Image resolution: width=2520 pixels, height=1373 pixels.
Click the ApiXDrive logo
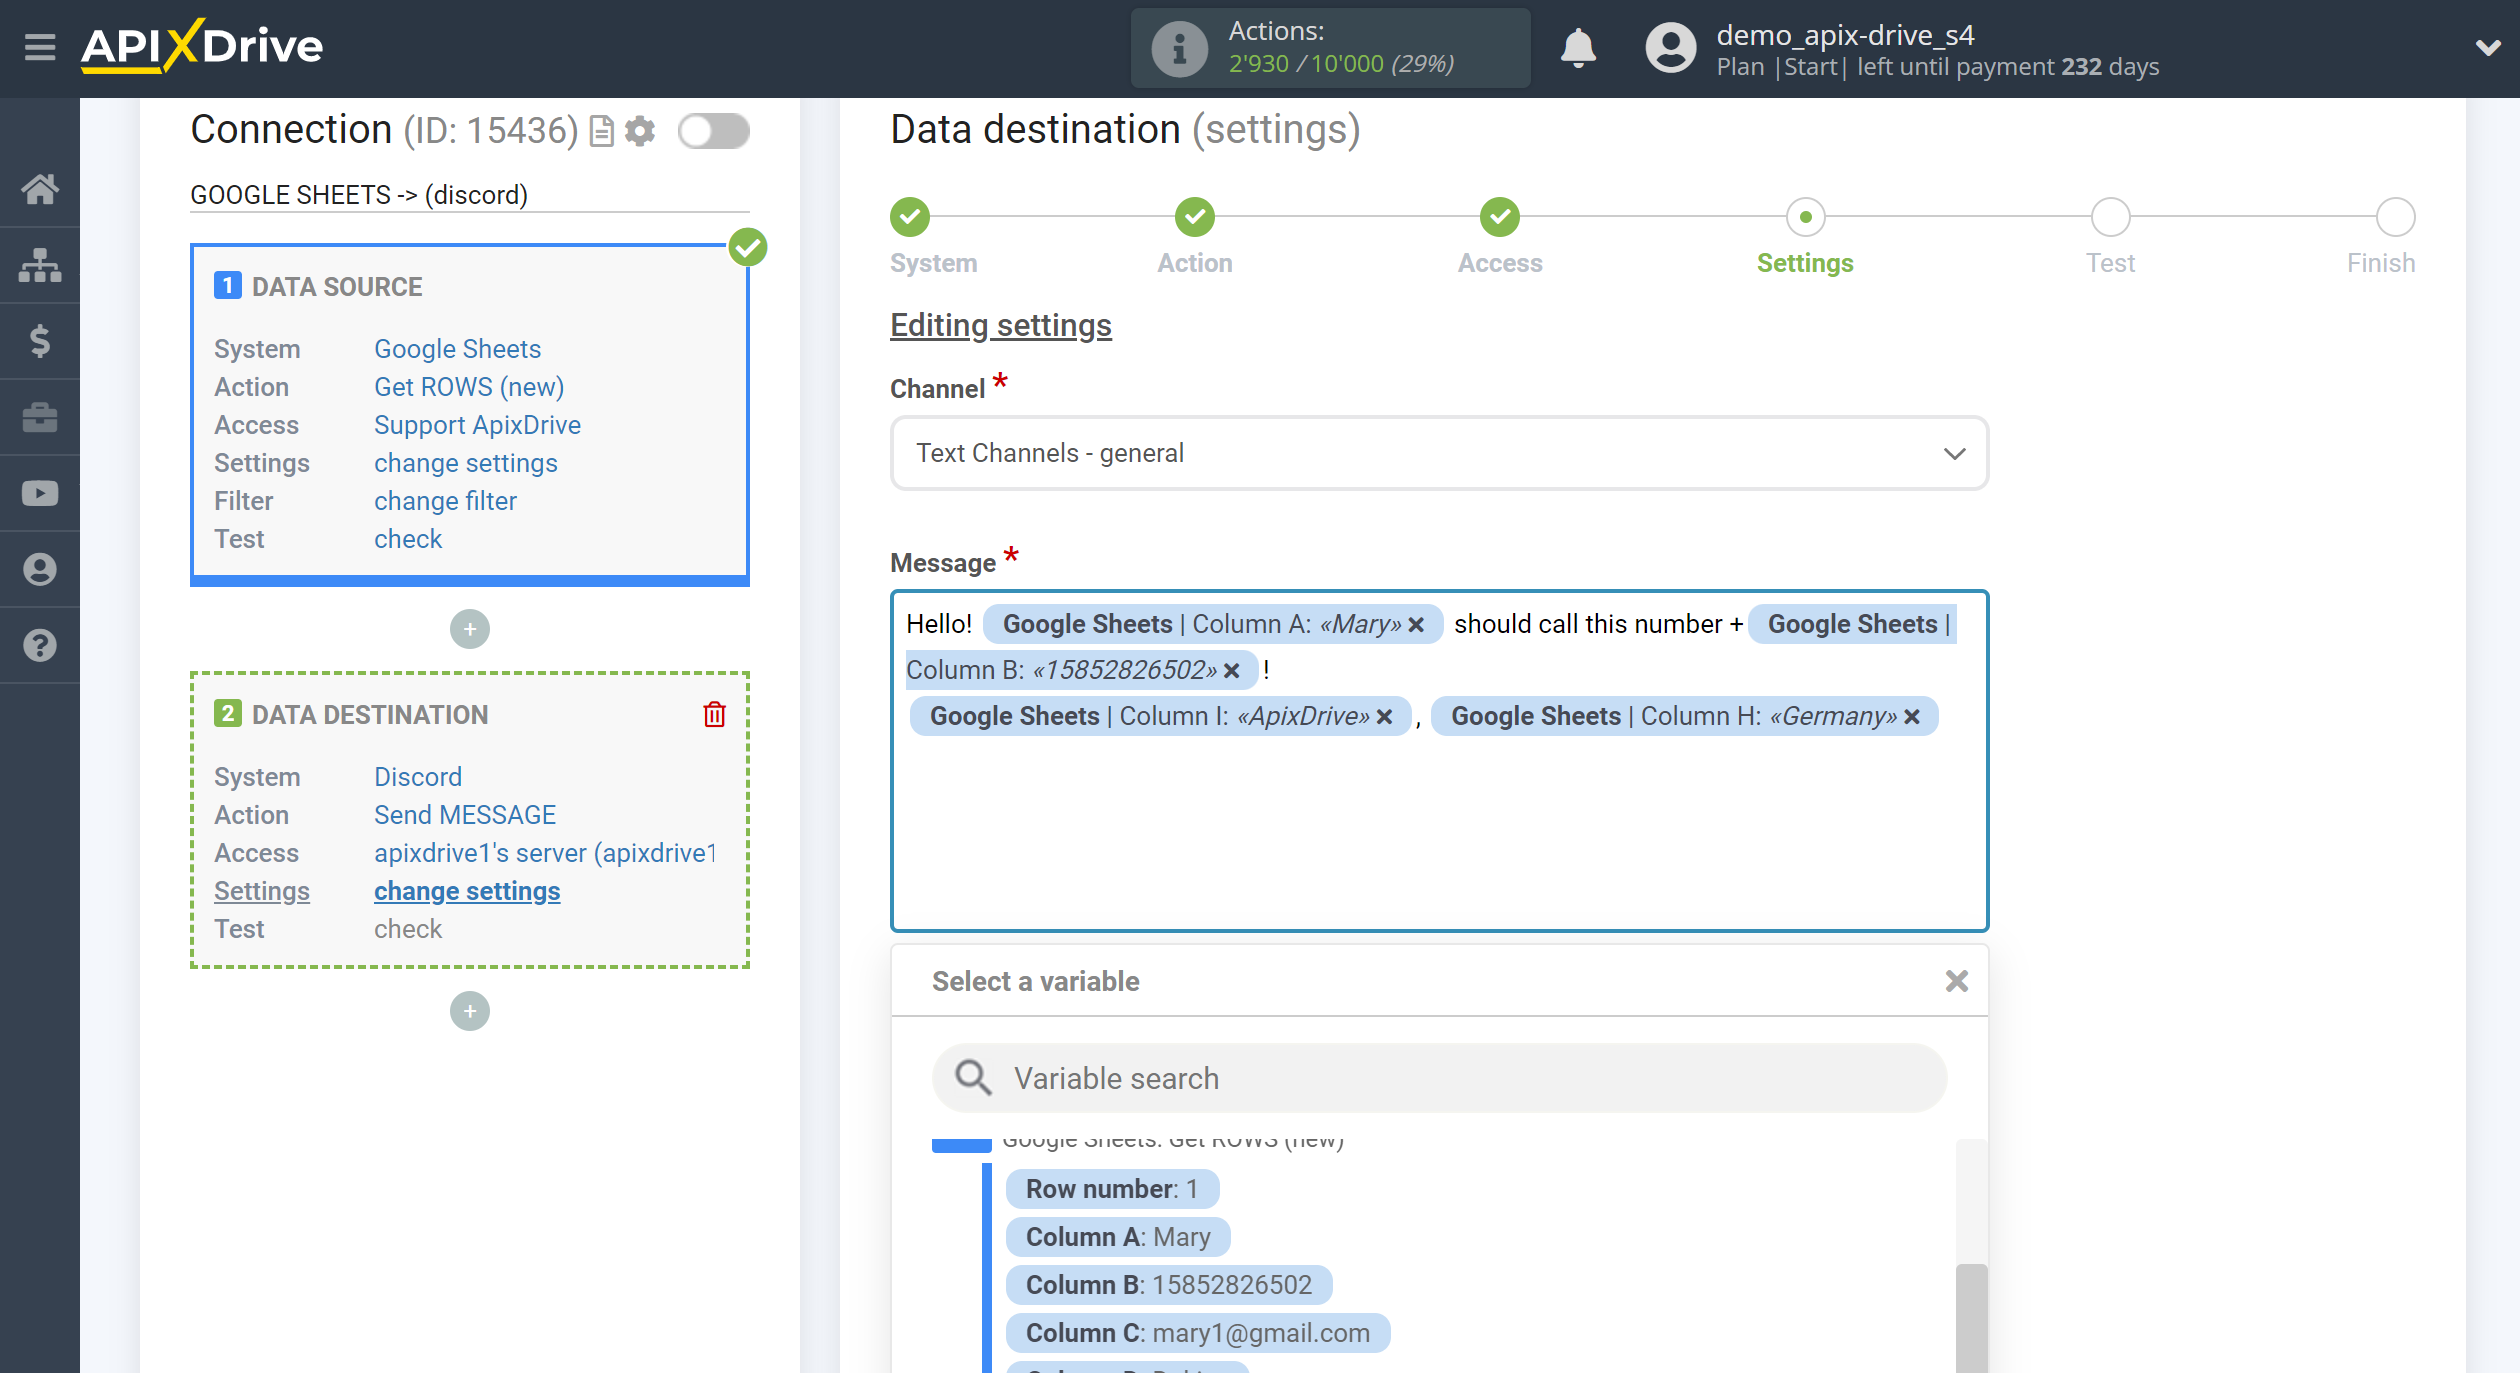tap(203, 46)
